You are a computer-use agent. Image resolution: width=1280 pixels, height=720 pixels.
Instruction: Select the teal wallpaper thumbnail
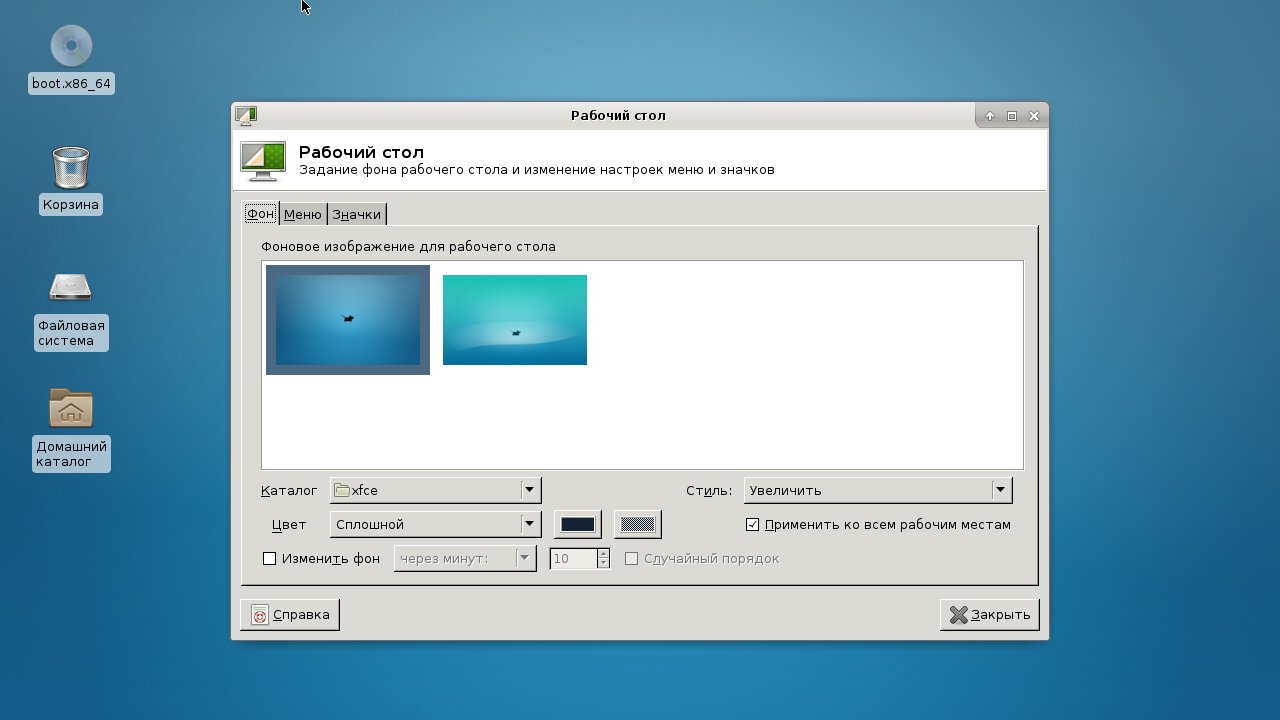click(515, 320)
